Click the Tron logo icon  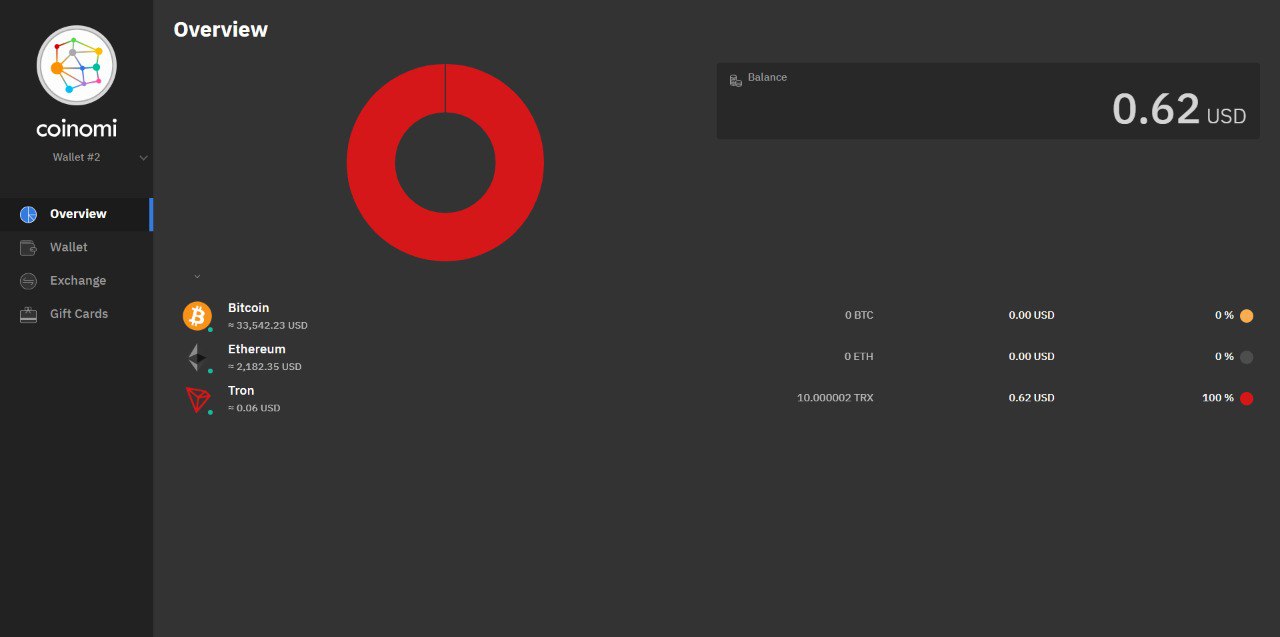(199, 399)
